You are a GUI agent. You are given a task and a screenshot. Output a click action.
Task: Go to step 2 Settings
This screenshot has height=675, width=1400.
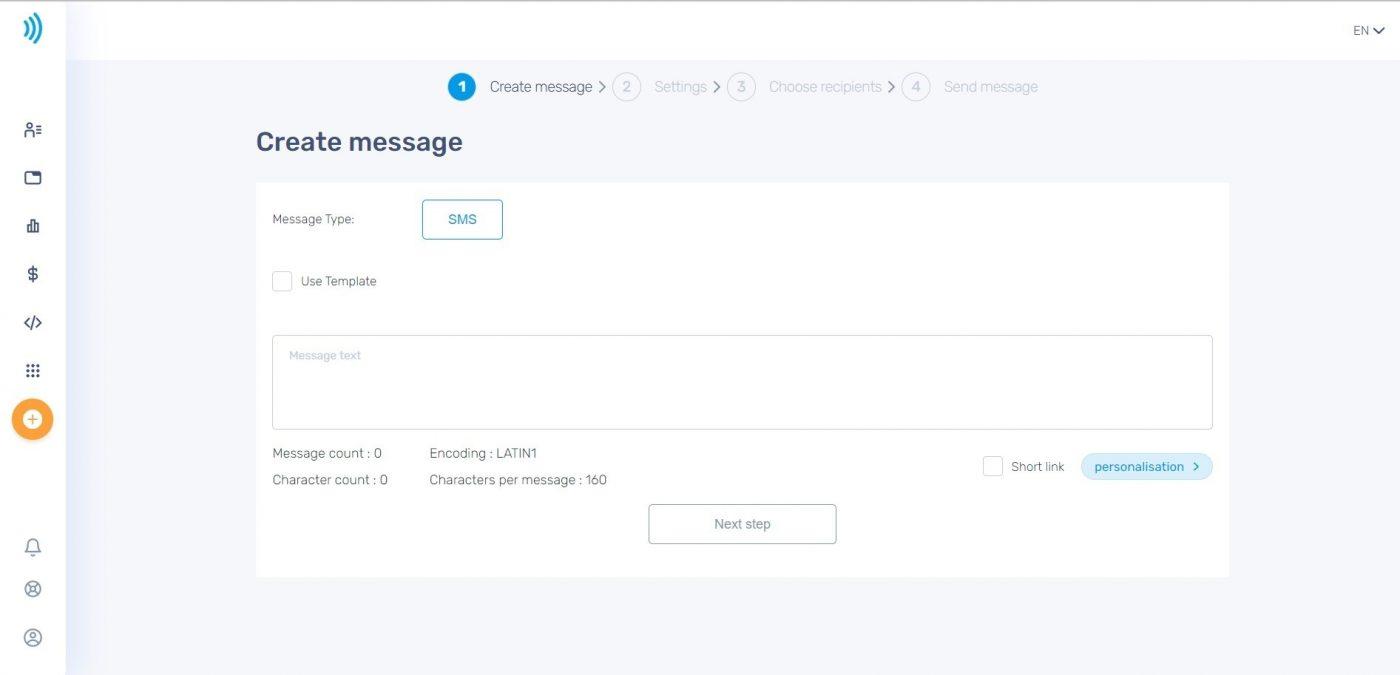[660, 87]
